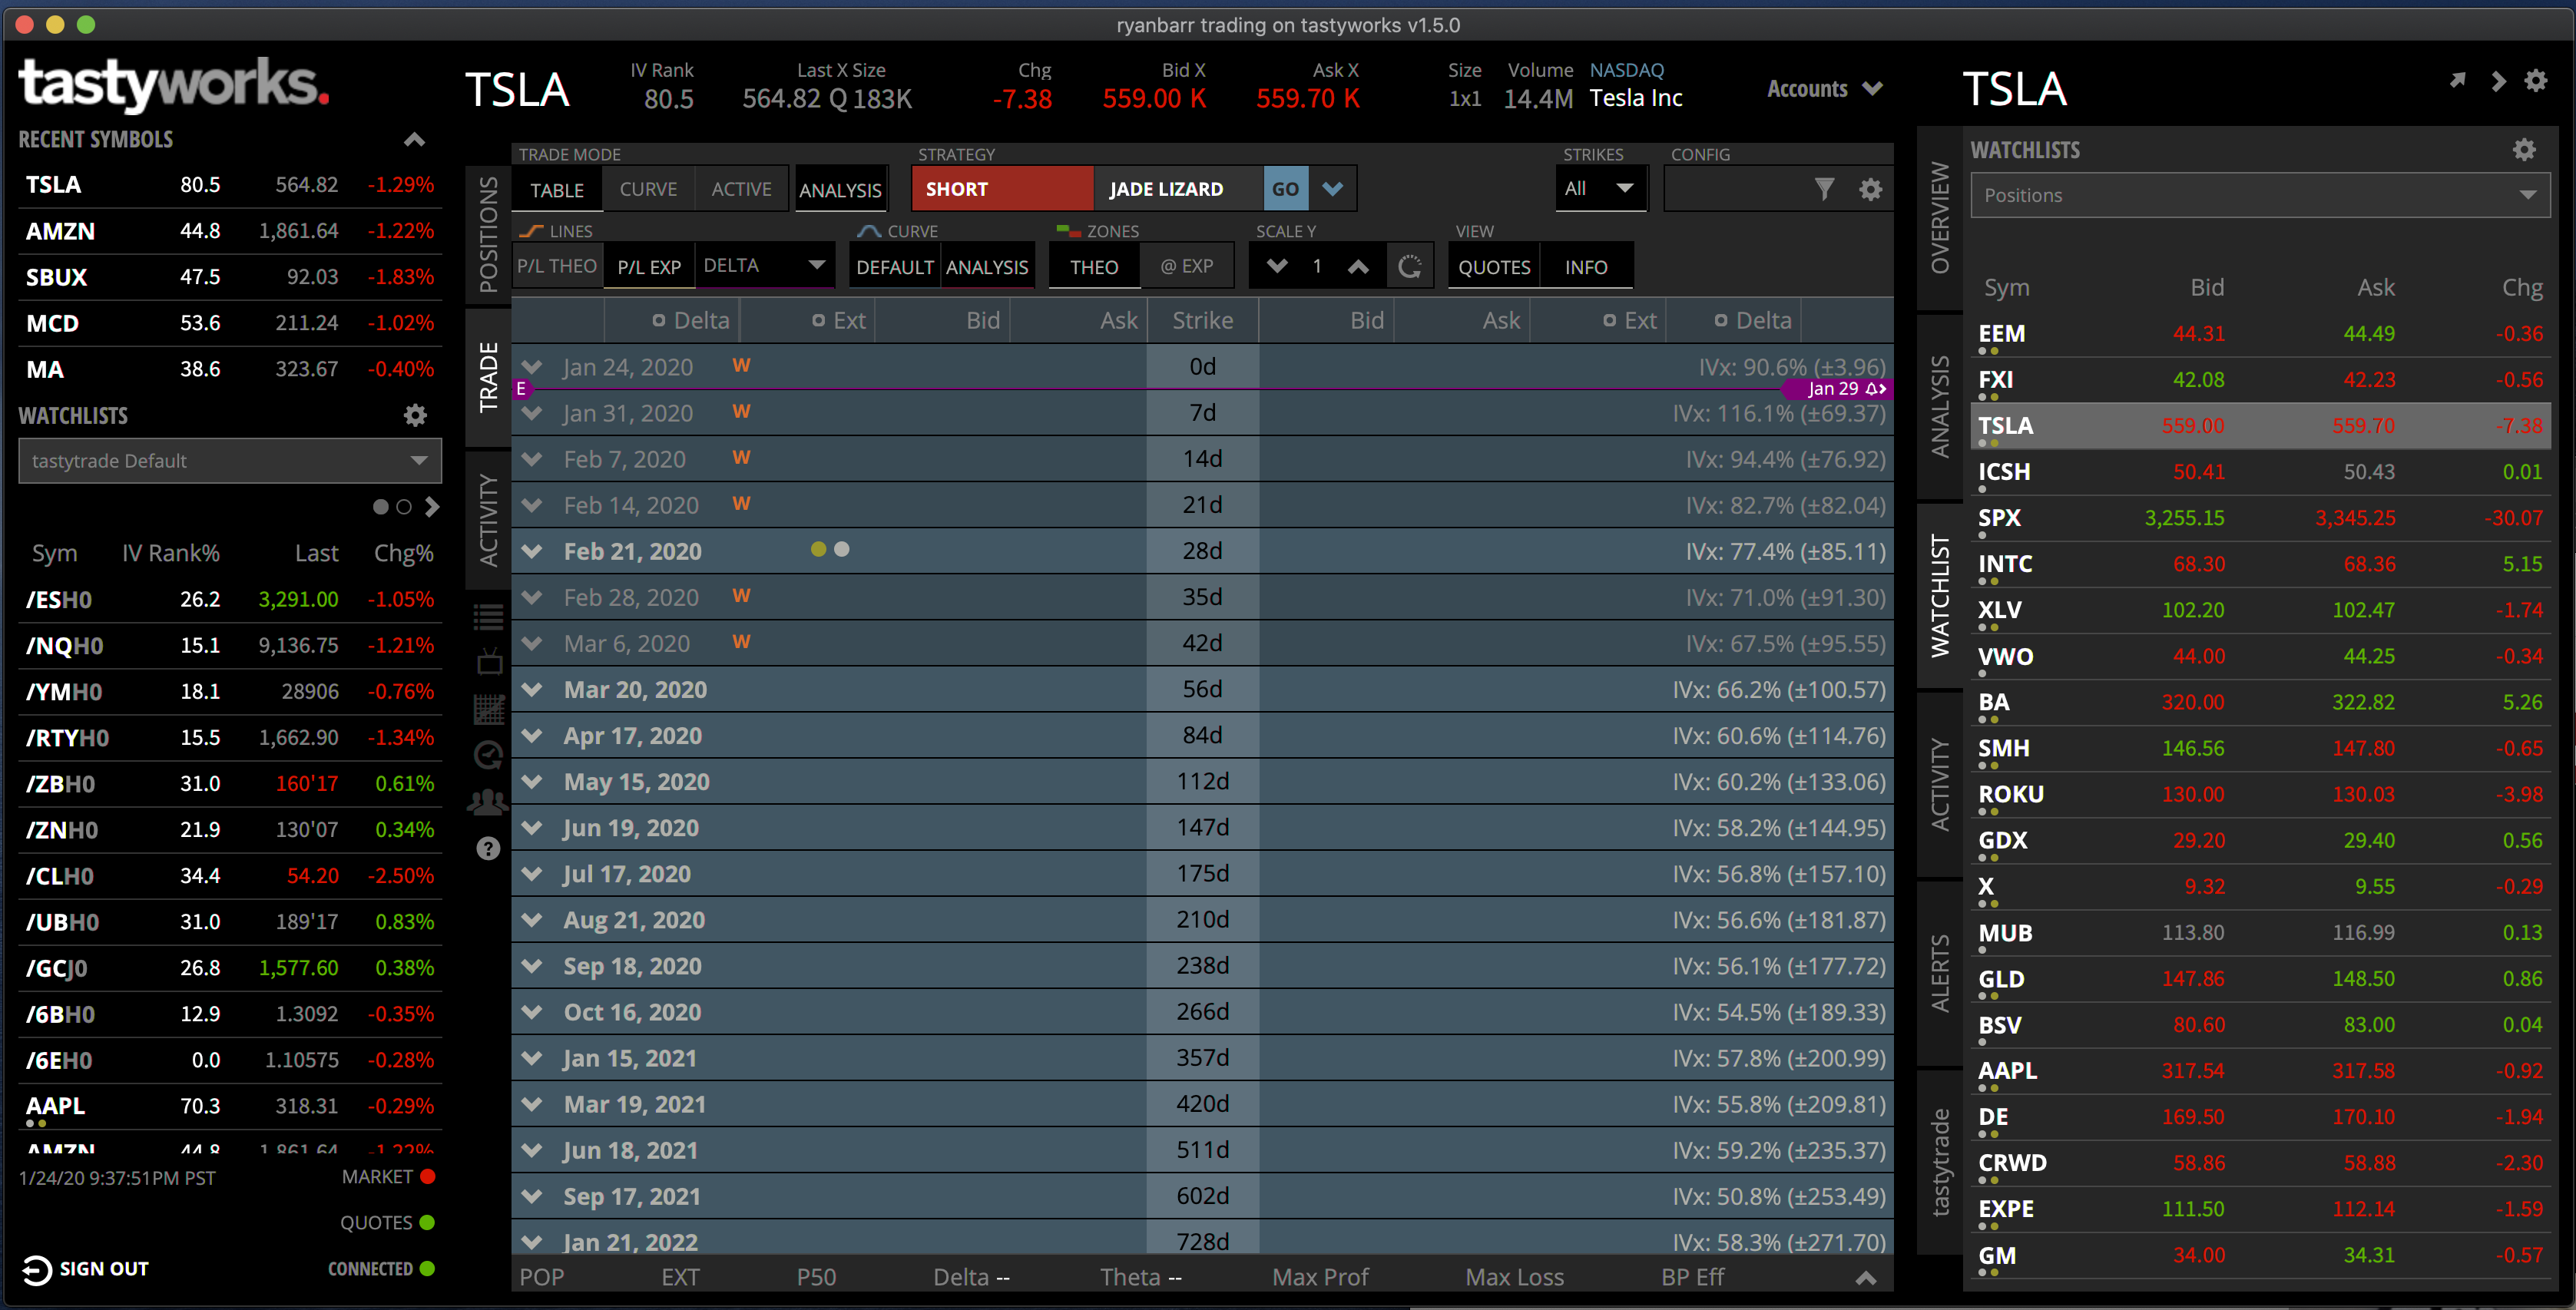
Task: Toggle the THEO zones button
Action: point(1093,267)
